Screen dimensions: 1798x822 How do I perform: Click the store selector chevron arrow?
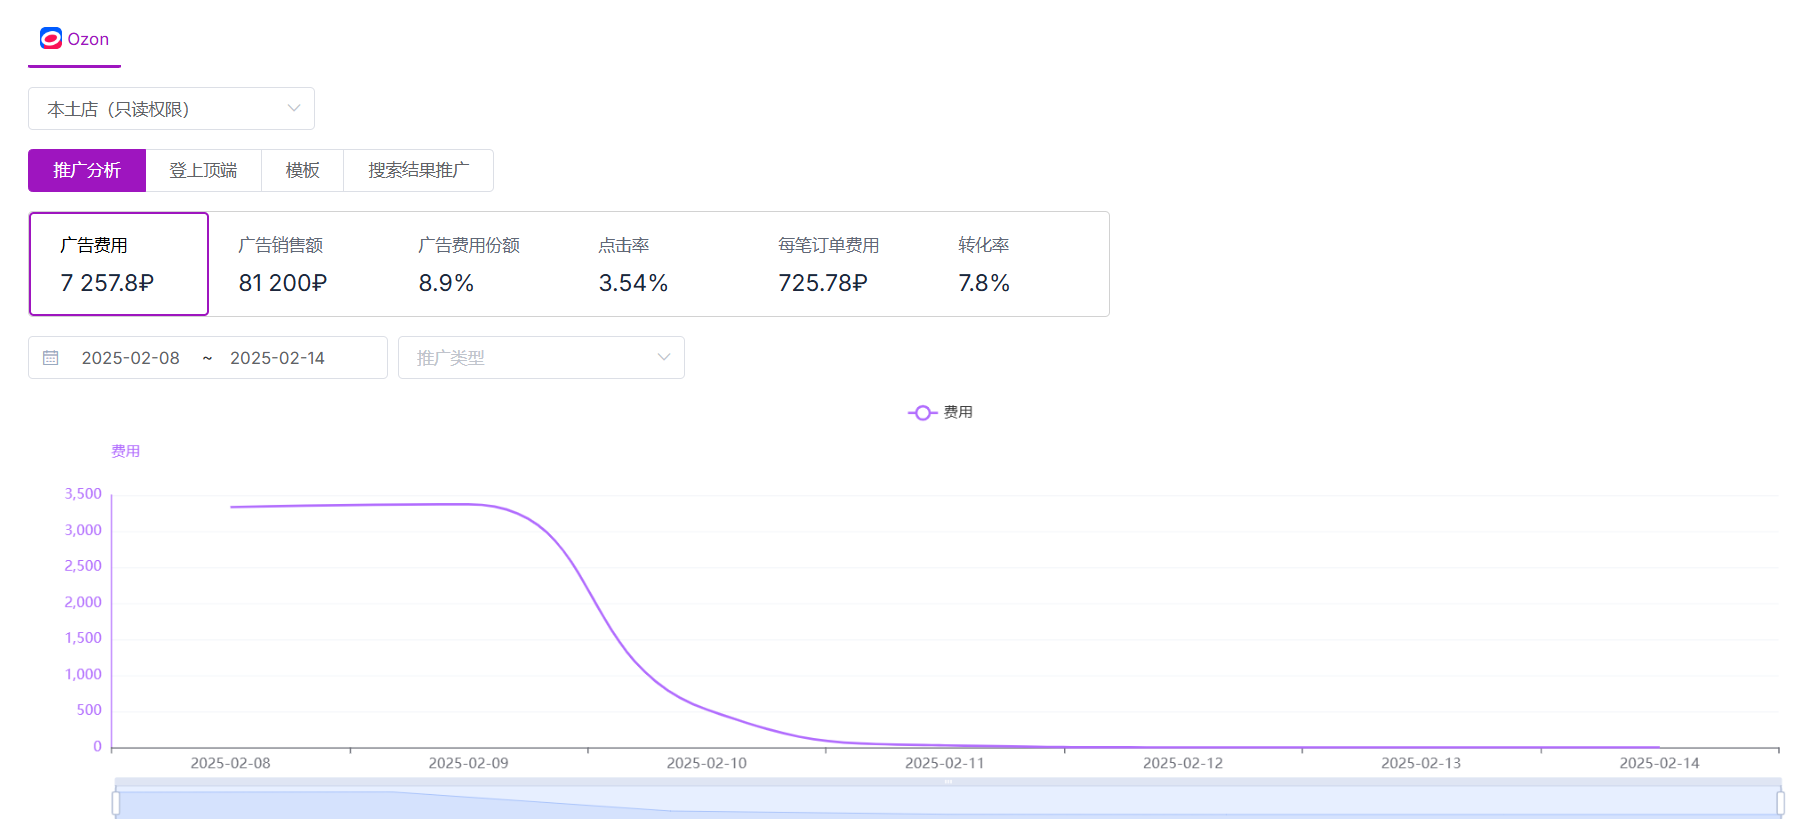[294, 108]
